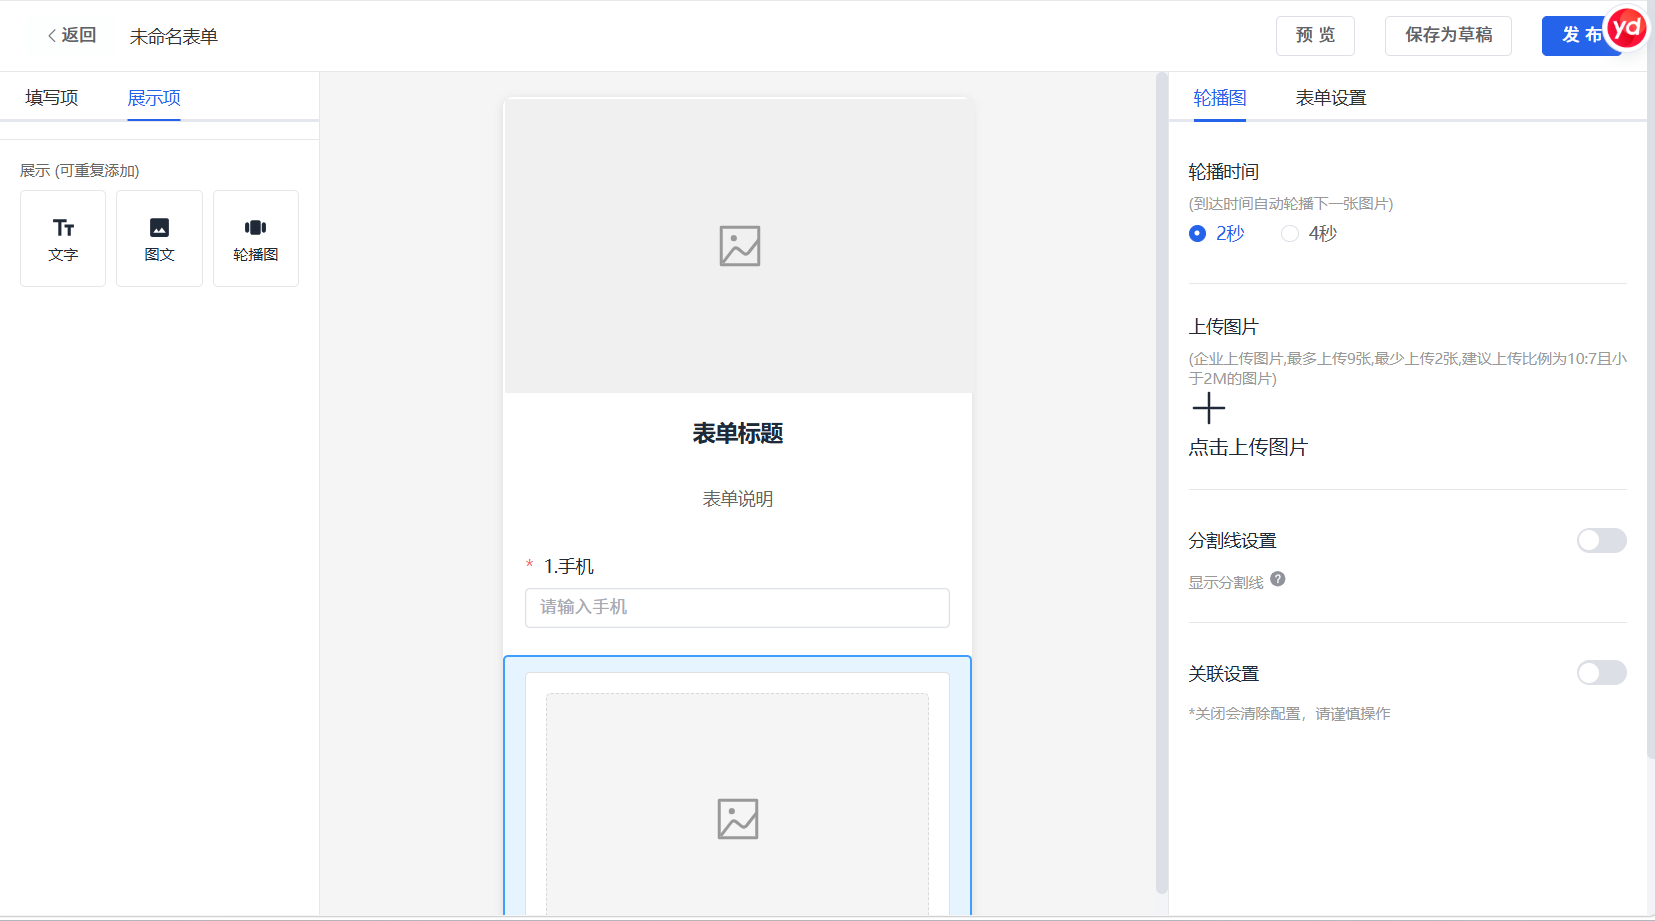This screenshot has height=921, width=1655.
Task: Switch to the 展示项 tab
Action: click(x=154, y=98)
